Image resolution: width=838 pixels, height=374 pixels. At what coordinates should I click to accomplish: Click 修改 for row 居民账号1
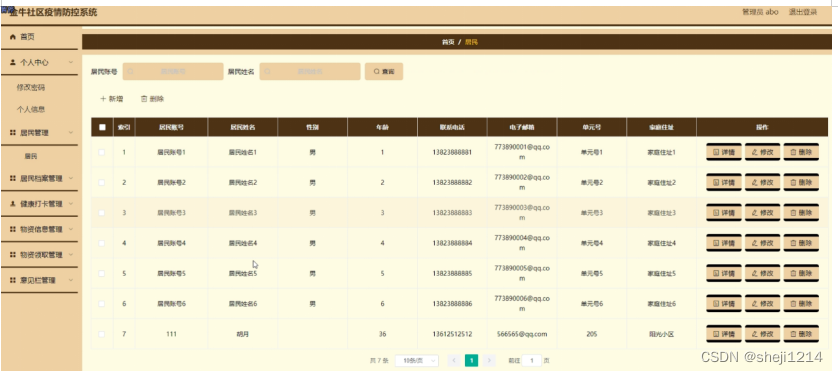[x=763, y=152]
